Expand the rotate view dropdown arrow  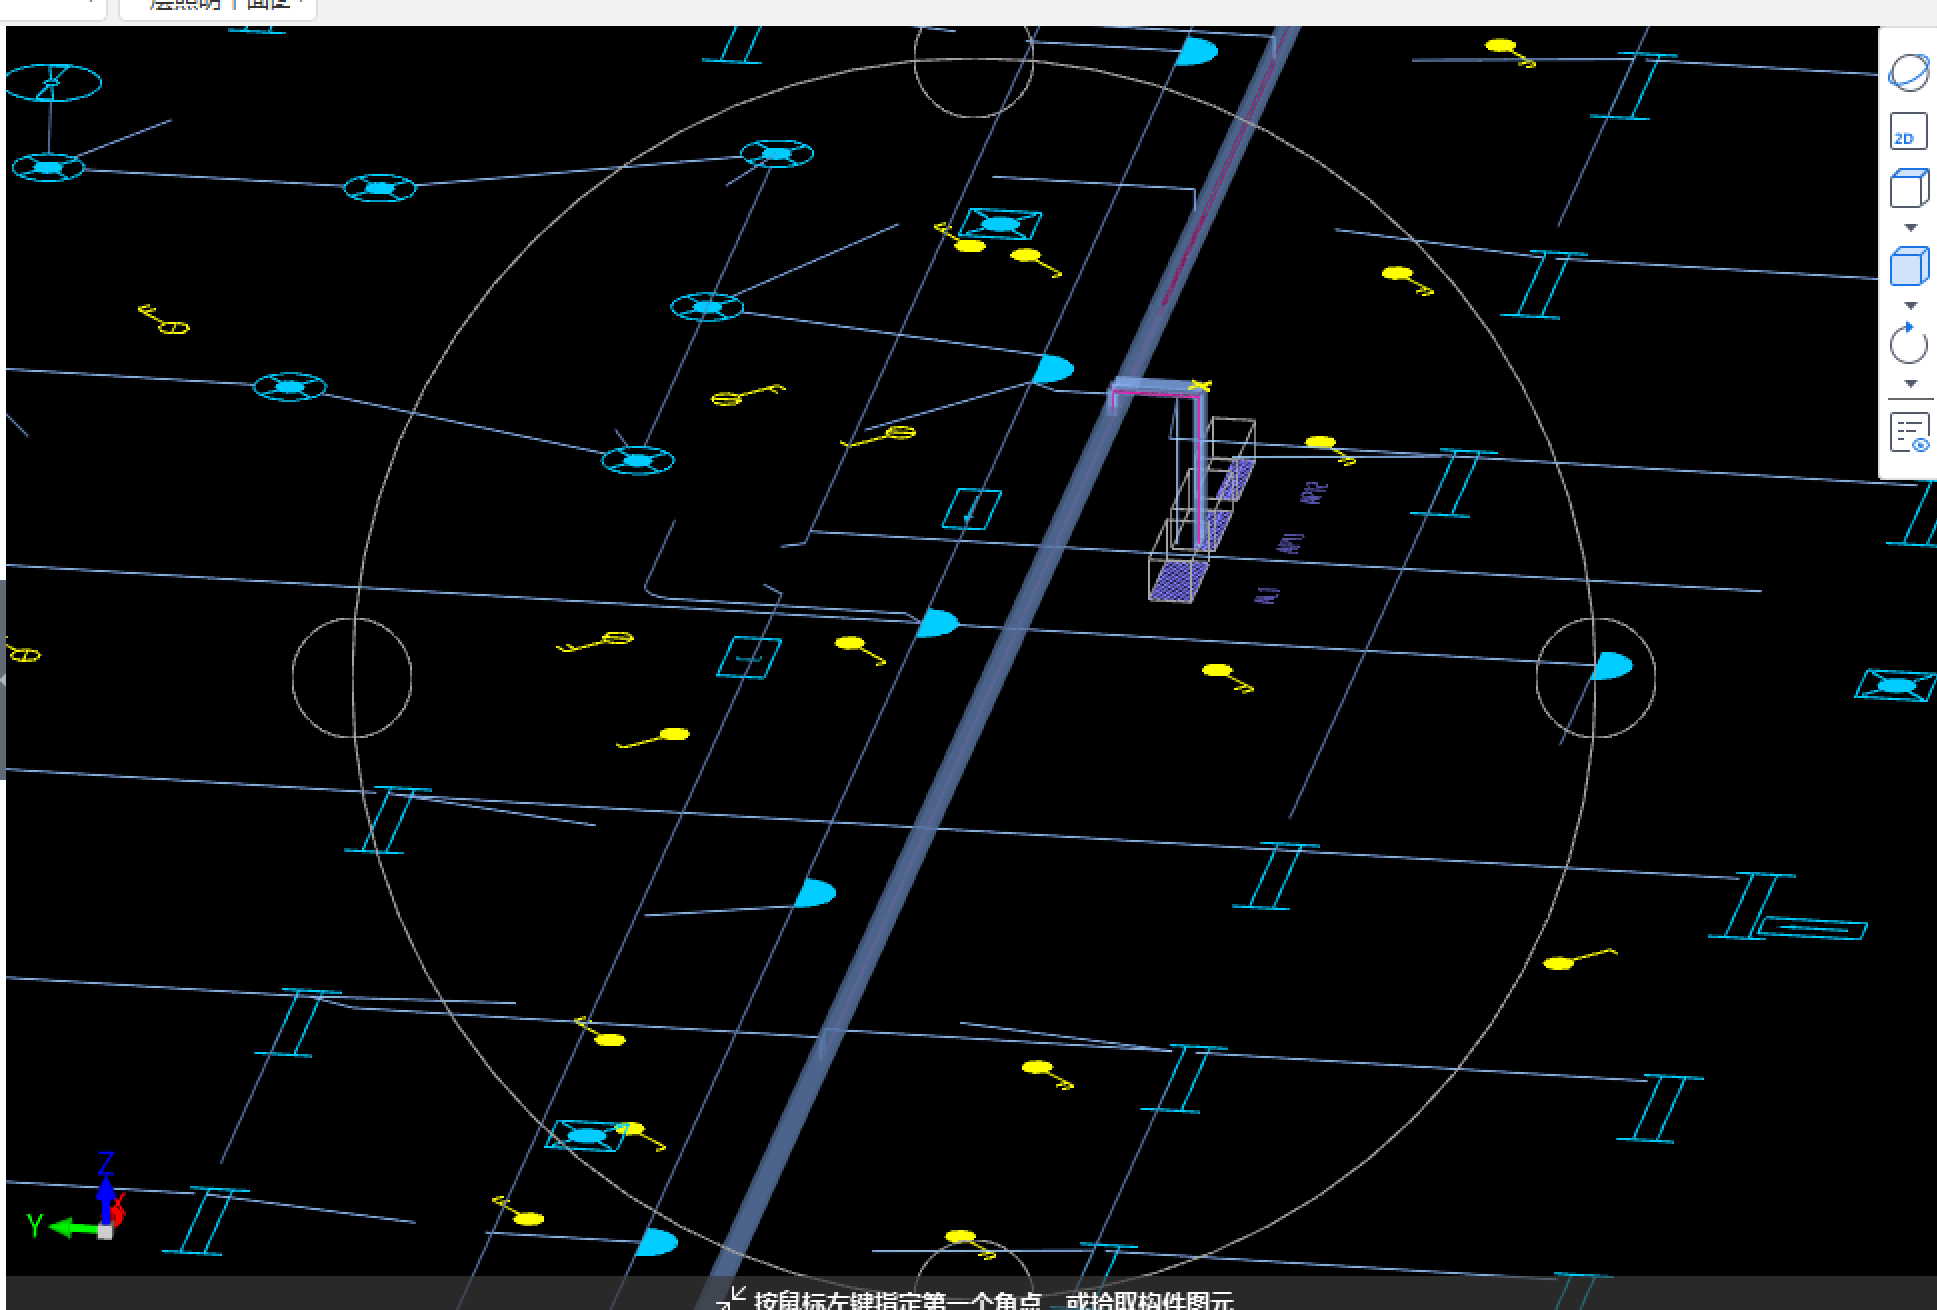tap(1909, 384)
